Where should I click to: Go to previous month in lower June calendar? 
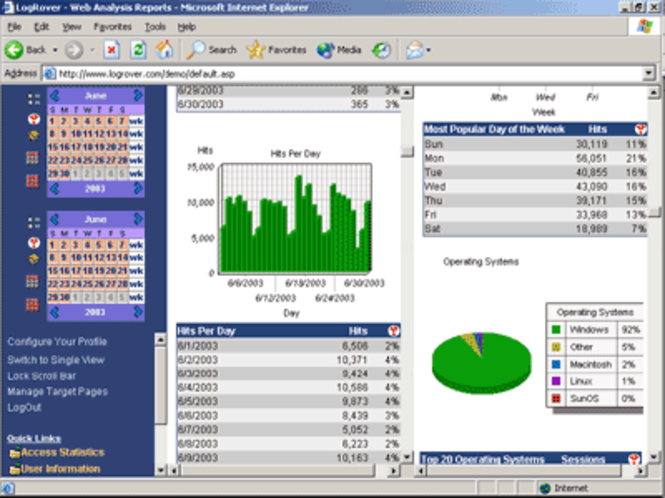[55, 219]
